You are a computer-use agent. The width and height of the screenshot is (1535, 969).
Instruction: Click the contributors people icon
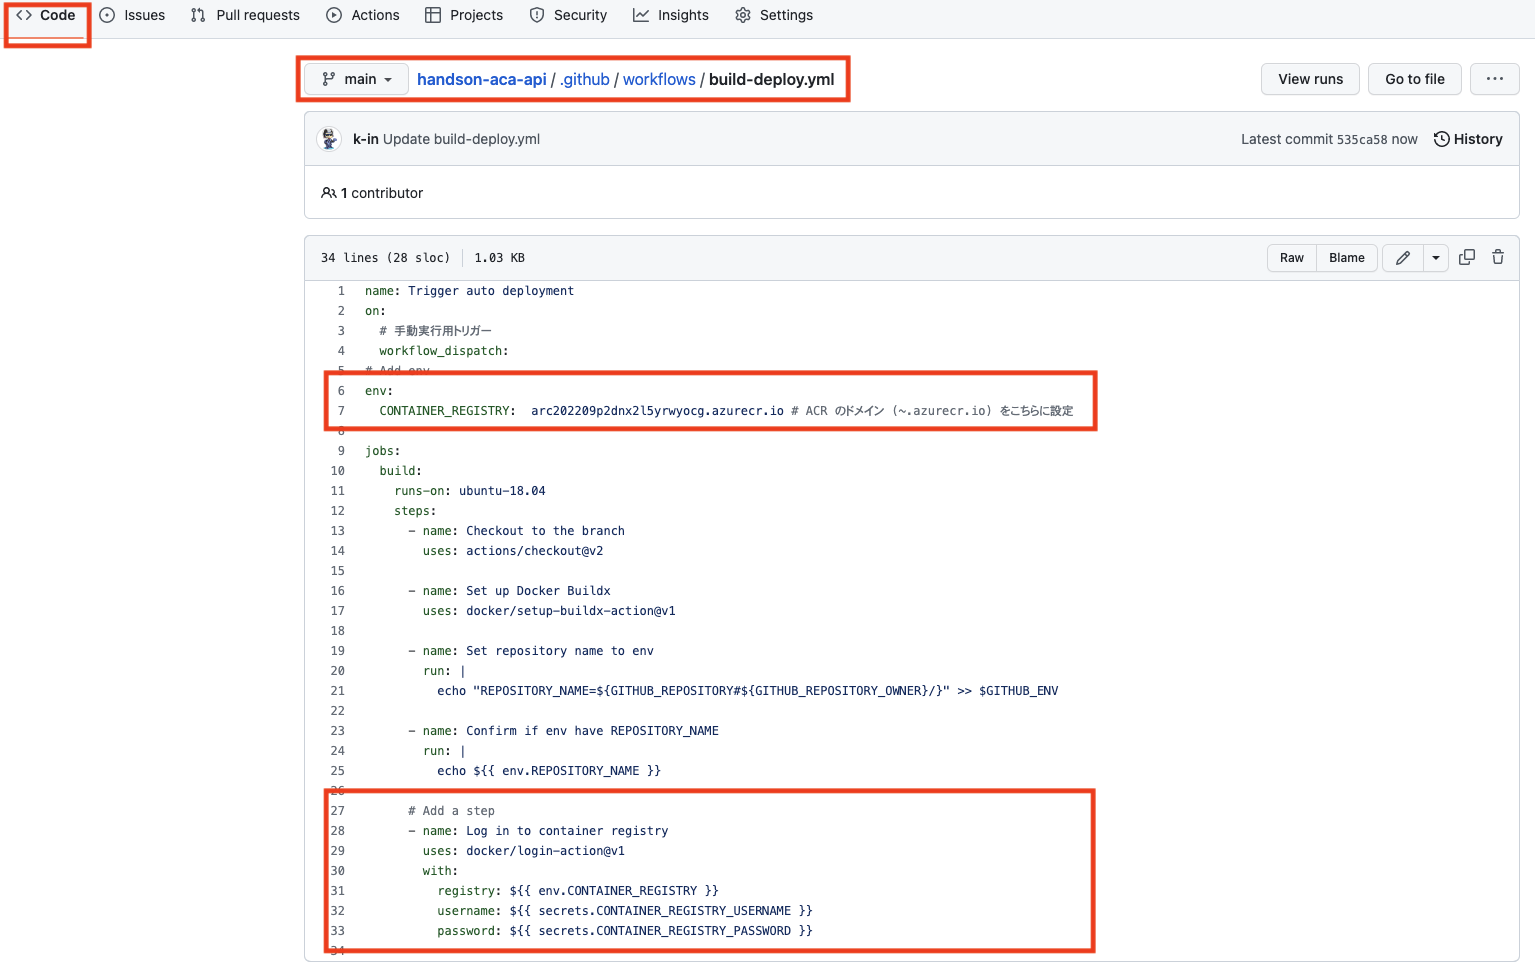[328, 193]
